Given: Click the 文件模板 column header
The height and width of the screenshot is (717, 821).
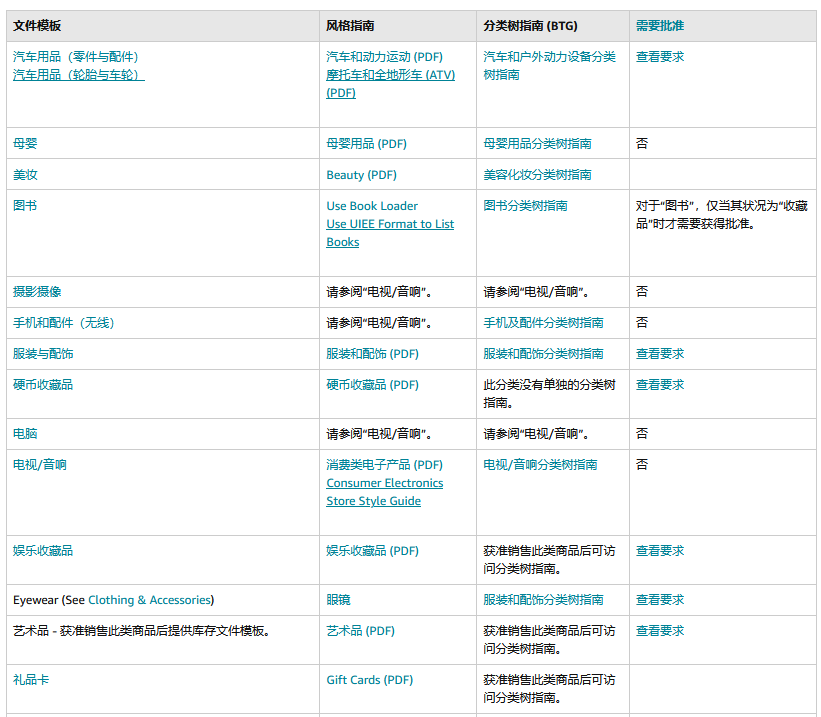Looking at the screenshot, I should pyautogui.click(x=37, y=26).
